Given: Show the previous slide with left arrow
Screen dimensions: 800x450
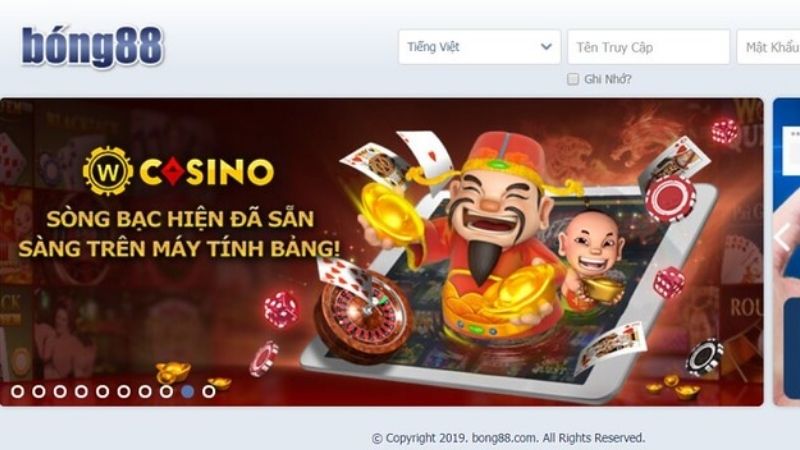Looking at the screenshot, I should point(782,236).
